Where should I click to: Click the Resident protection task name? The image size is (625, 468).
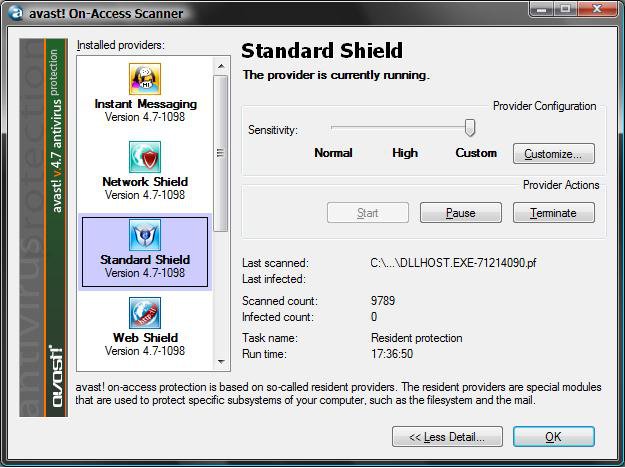417,338
